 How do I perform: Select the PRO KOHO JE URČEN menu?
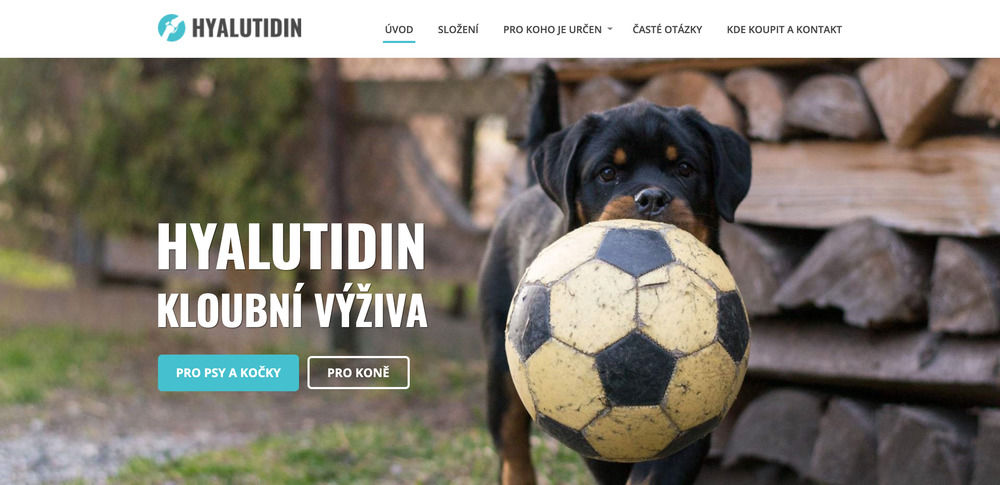click(x=552, y=29)
